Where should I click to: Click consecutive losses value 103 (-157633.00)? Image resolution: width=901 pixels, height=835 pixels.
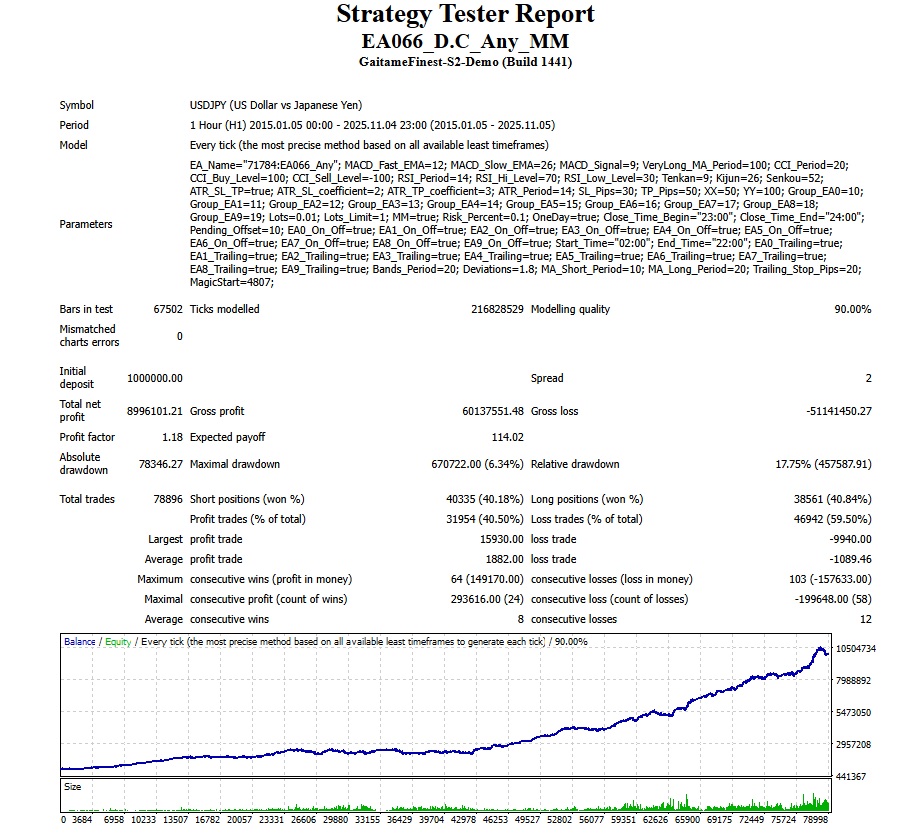click(830, 580)
